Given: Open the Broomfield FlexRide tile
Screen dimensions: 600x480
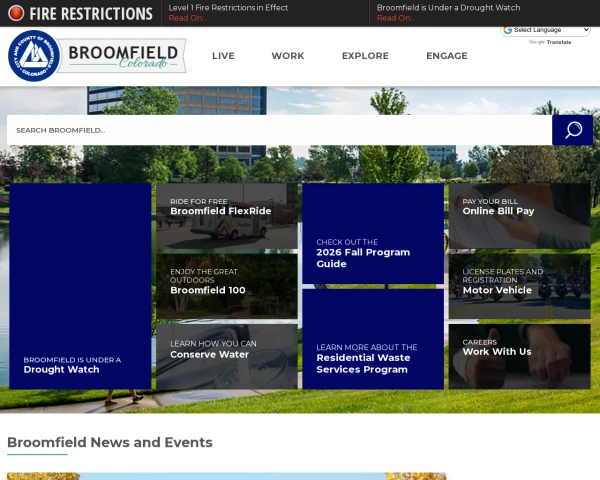Looking at the screenshot, I should pyautogui.click(x=227, y=216).
